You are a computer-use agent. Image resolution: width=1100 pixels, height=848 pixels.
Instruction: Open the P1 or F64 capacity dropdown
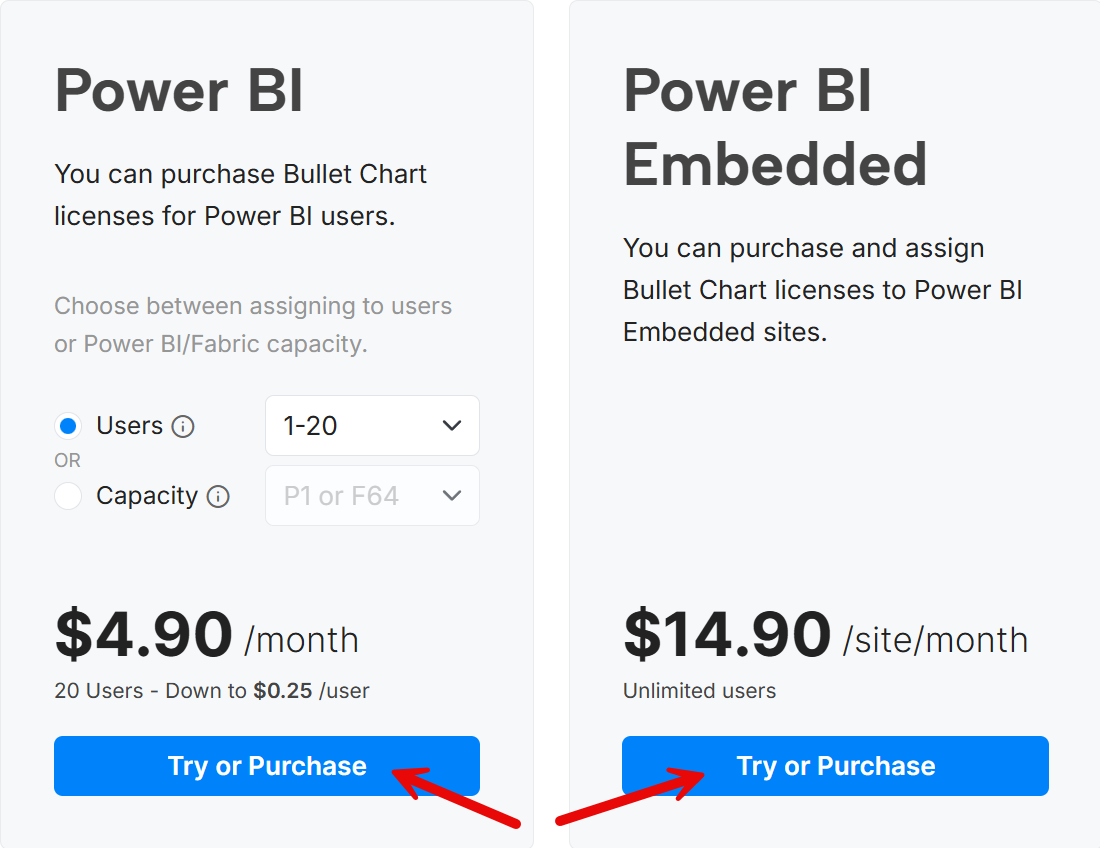(x=373, y=496)
